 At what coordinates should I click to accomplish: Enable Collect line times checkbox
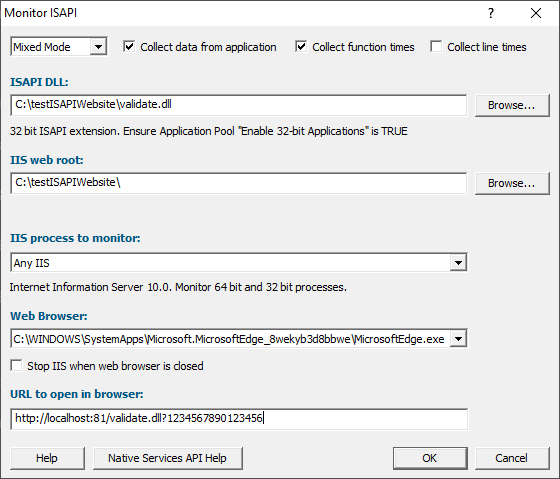[x=436, y=46]
